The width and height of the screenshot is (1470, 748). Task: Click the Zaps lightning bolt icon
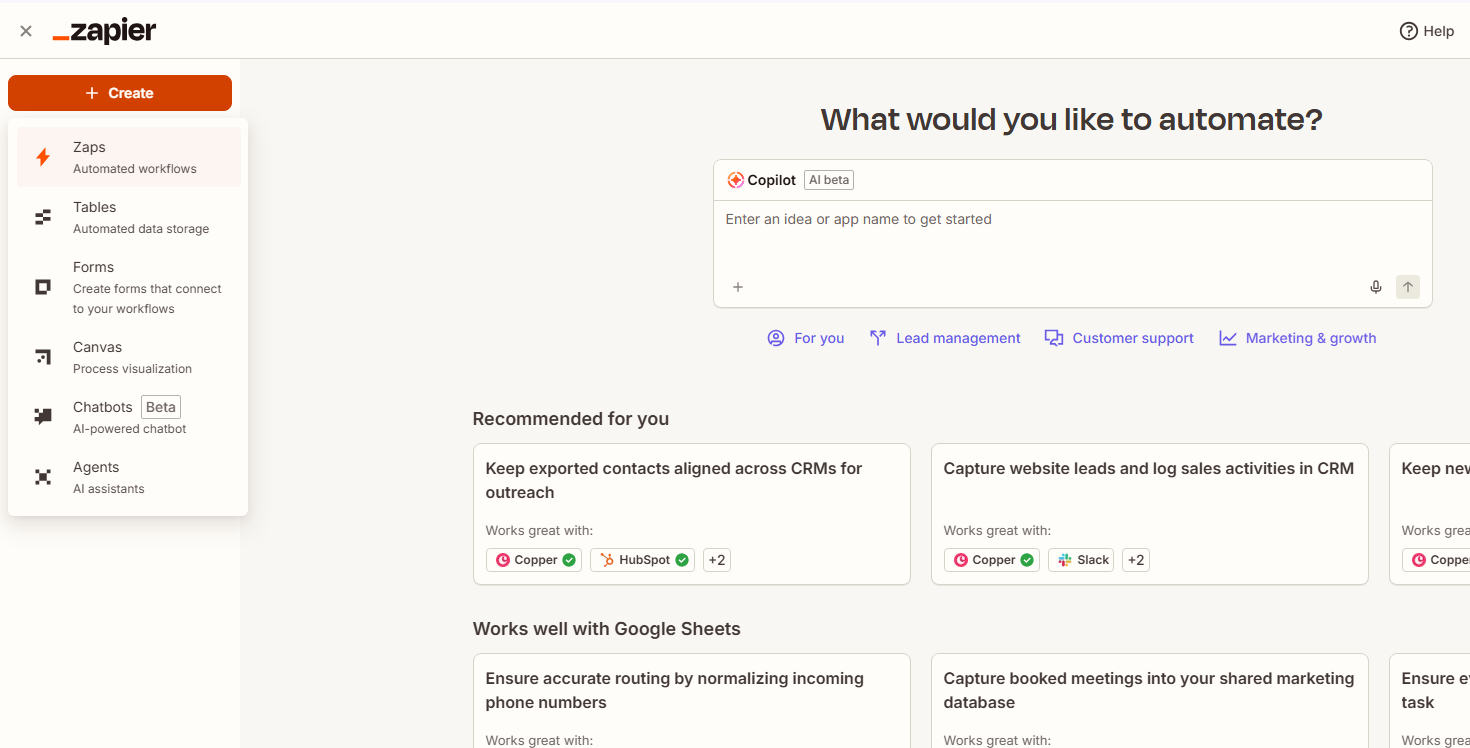click(43, 157)
